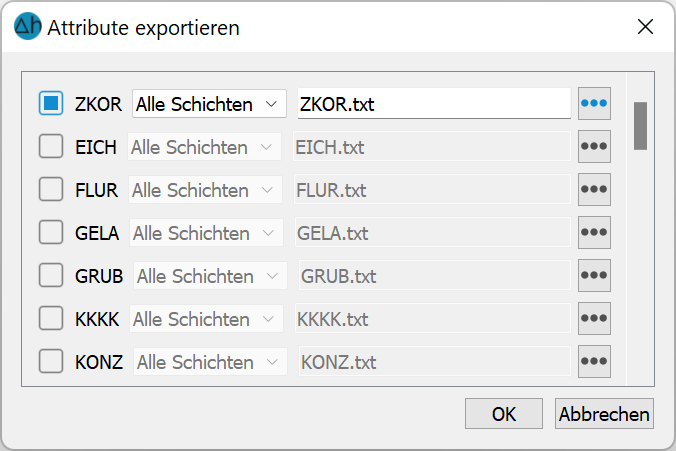Enable the EICH attribute checkbox
The height and width of the screenshot is (451, 676).
coord(51,146)
